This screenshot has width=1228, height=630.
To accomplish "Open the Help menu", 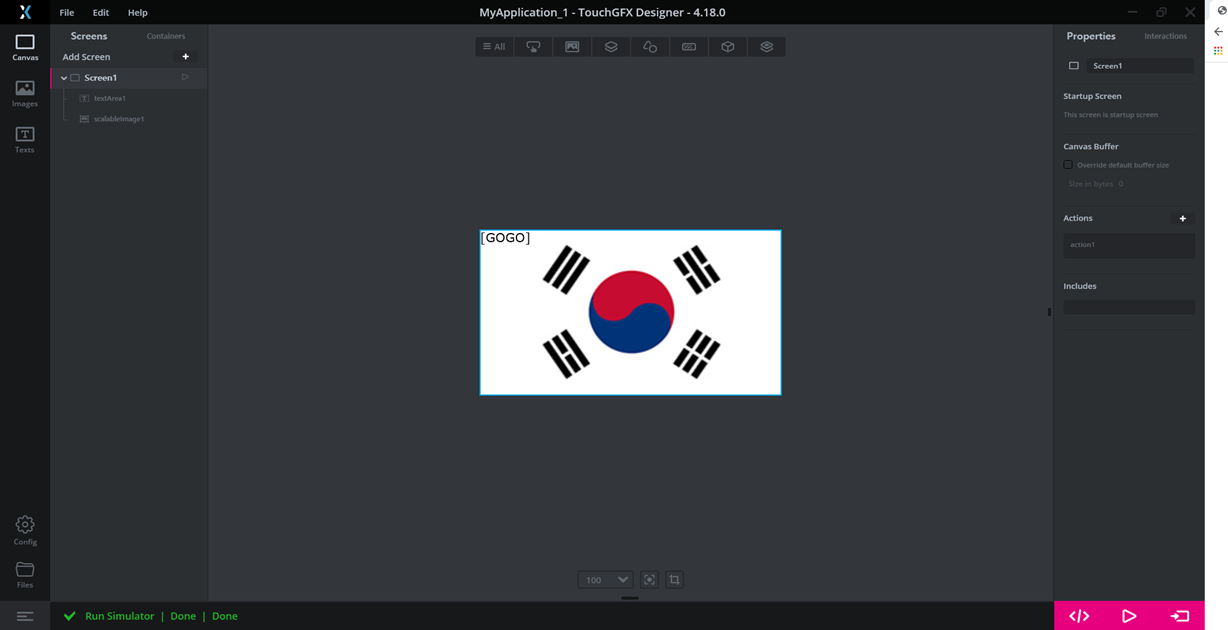I will (x=138, y=13).
